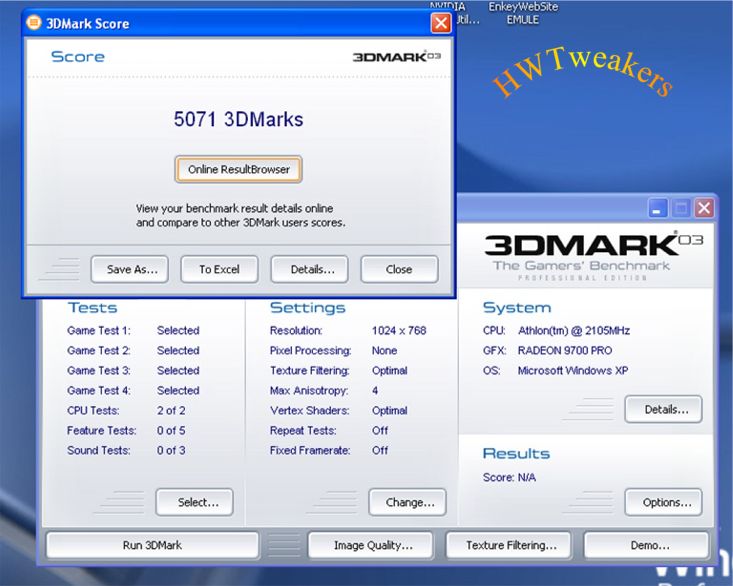
Task: Click the Tests section heading
Action: coord(93,307)
